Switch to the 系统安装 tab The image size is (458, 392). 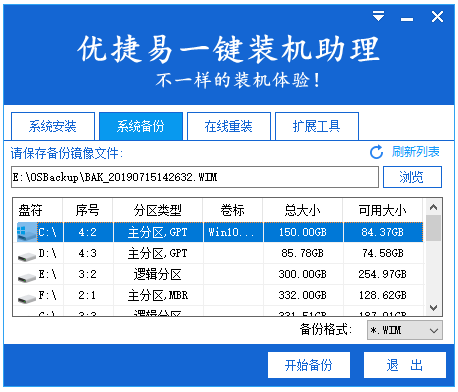click(x=53, y=126)
